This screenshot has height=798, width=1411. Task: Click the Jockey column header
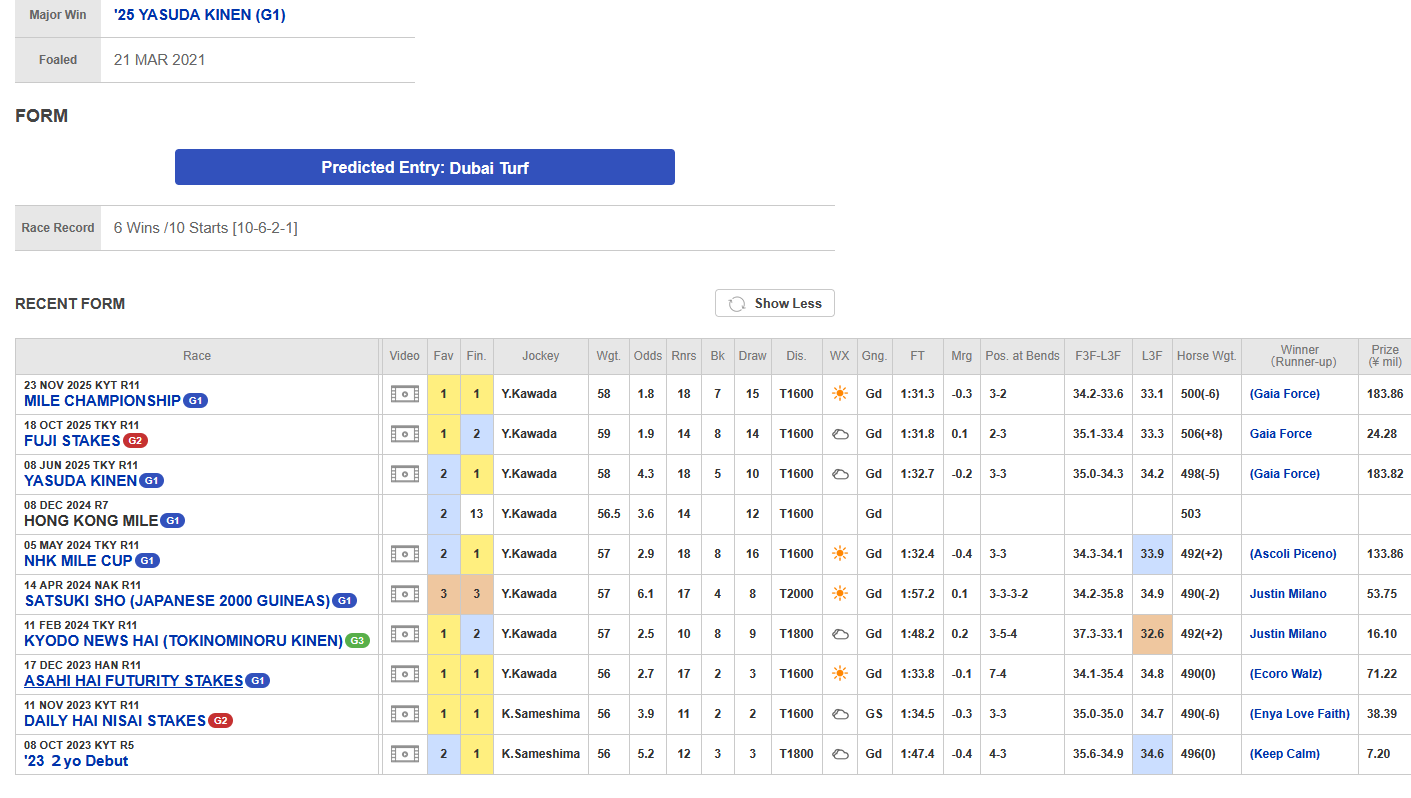(x=541, y=356)
